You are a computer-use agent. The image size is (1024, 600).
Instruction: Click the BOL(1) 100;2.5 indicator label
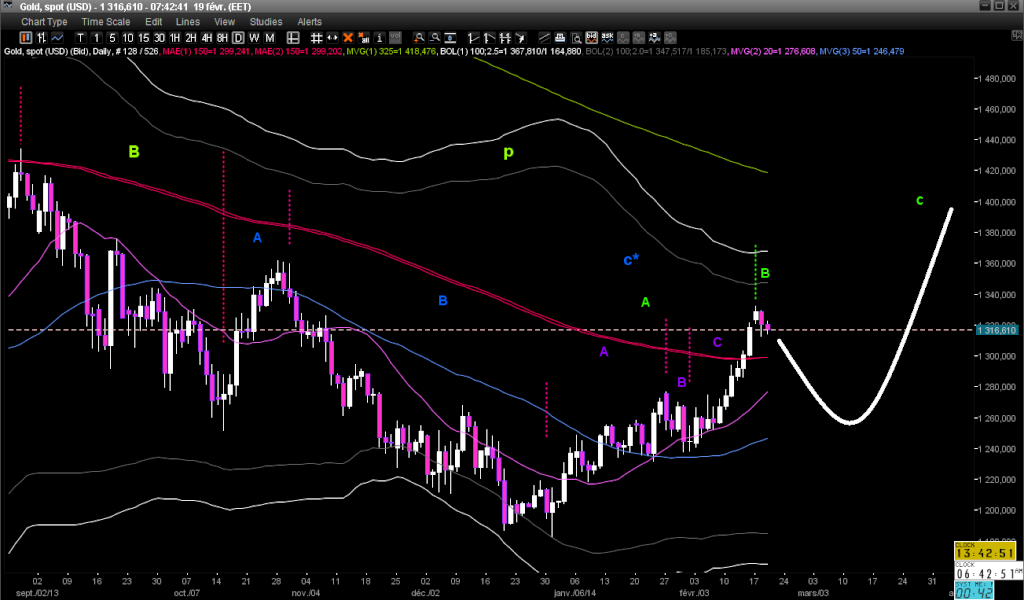(511, 51)
